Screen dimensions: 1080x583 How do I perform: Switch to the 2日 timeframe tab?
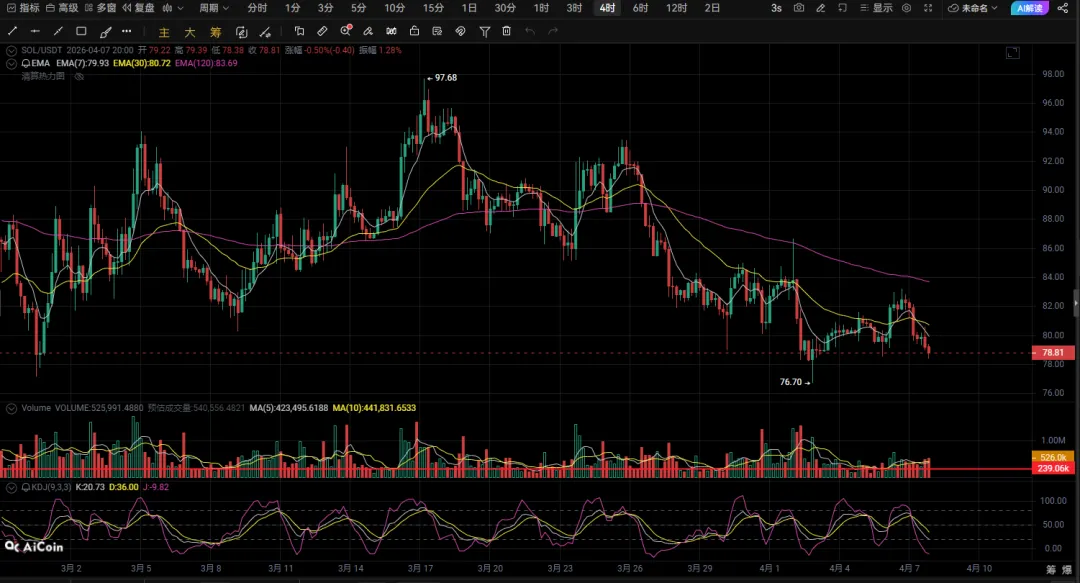[x=712, y=8]
